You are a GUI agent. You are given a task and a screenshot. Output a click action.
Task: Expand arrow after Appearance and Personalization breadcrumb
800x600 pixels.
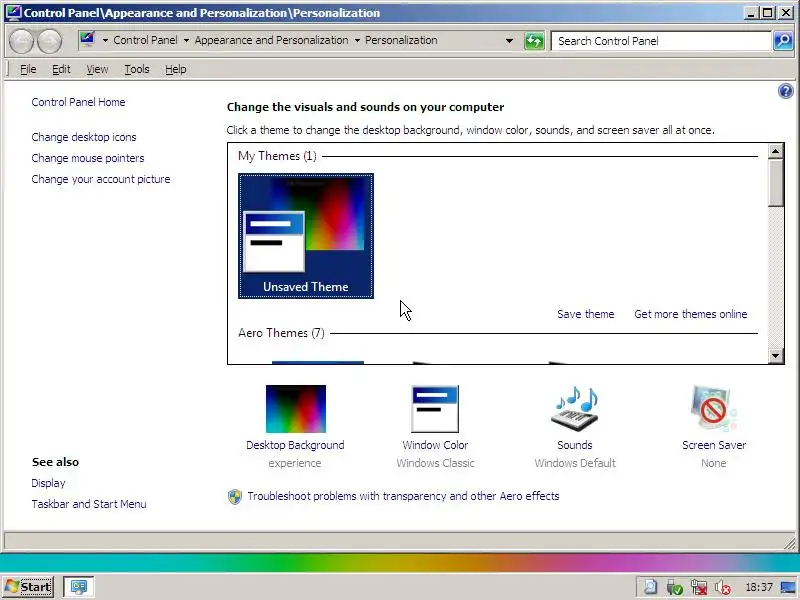tap(357, 40)
